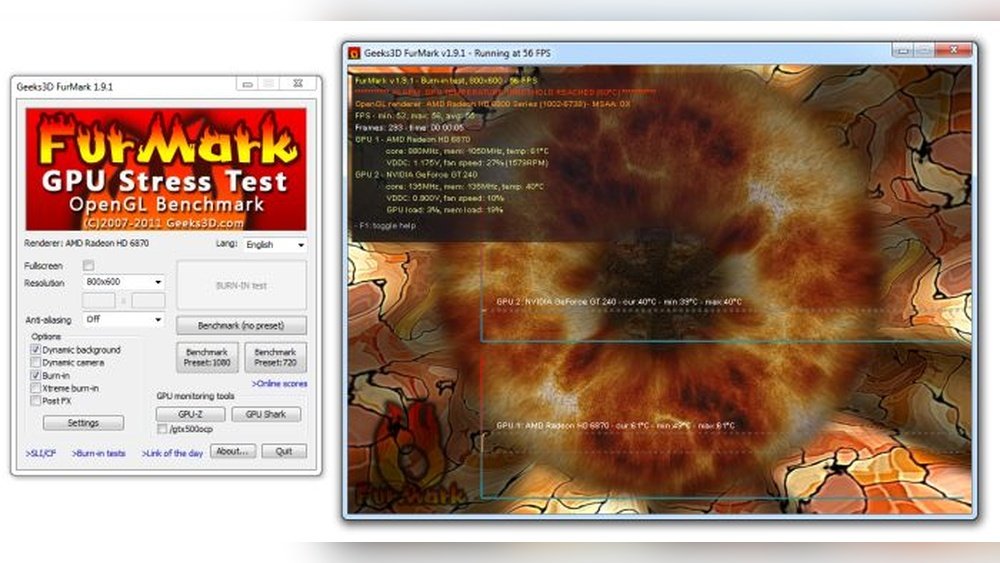The height and width of the screenshot is (563, 1000).
Task: Enable the Fullscreen checkbox
Action: [x=88, y=266]
